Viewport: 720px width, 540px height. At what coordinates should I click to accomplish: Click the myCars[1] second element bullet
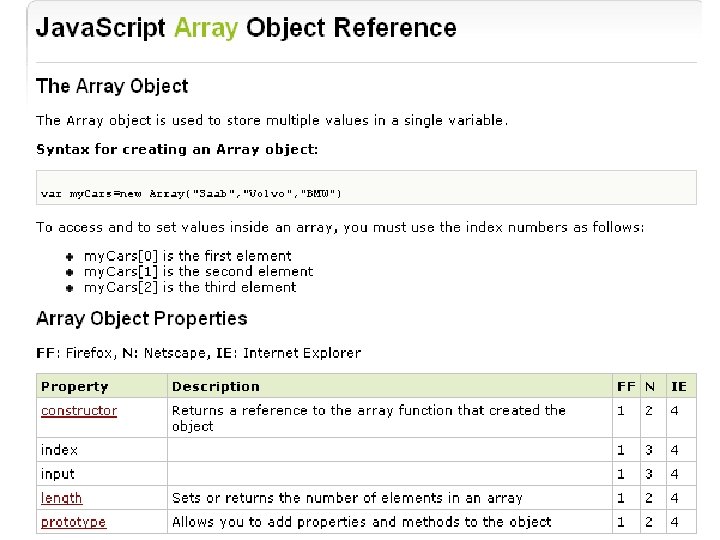(198, 271)
